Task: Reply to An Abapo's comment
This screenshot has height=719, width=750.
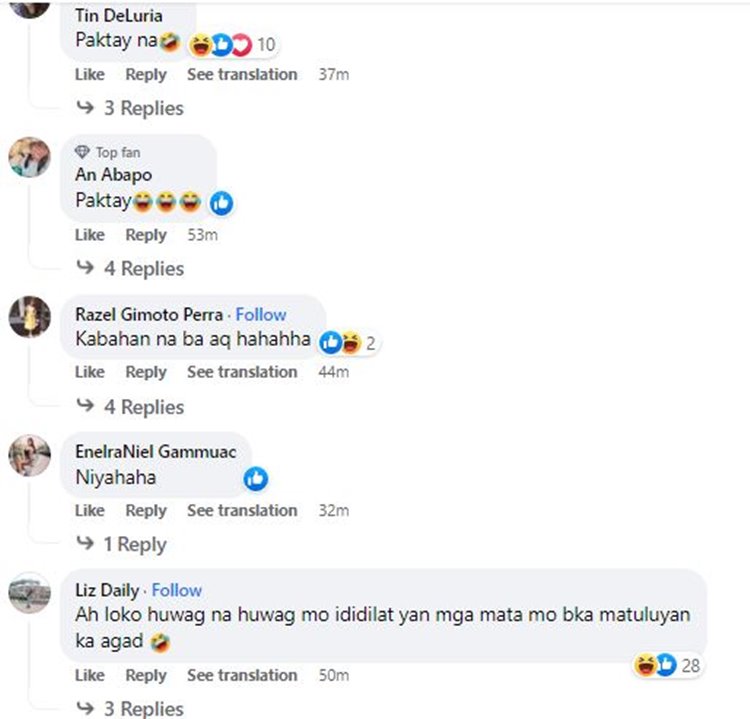Action: [146, 235]
